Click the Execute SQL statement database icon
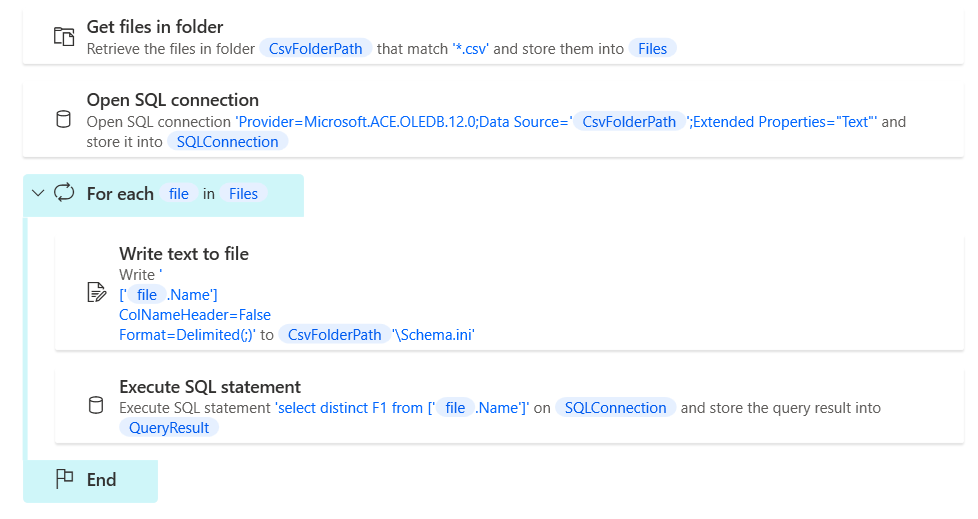978x519 pixels. pos(96,406)
